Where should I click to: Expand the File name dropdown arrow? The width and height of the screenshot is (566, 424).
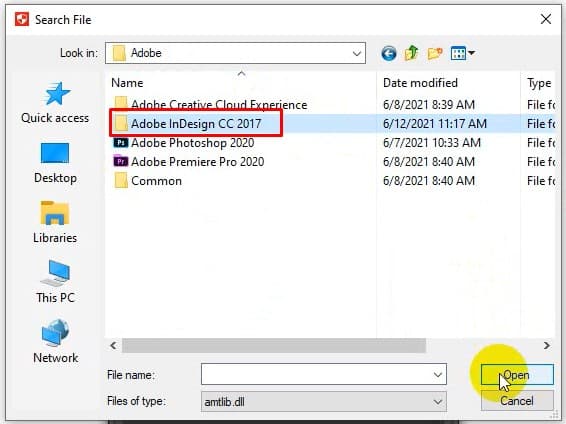pyautogui.click(x=437, y=375)
